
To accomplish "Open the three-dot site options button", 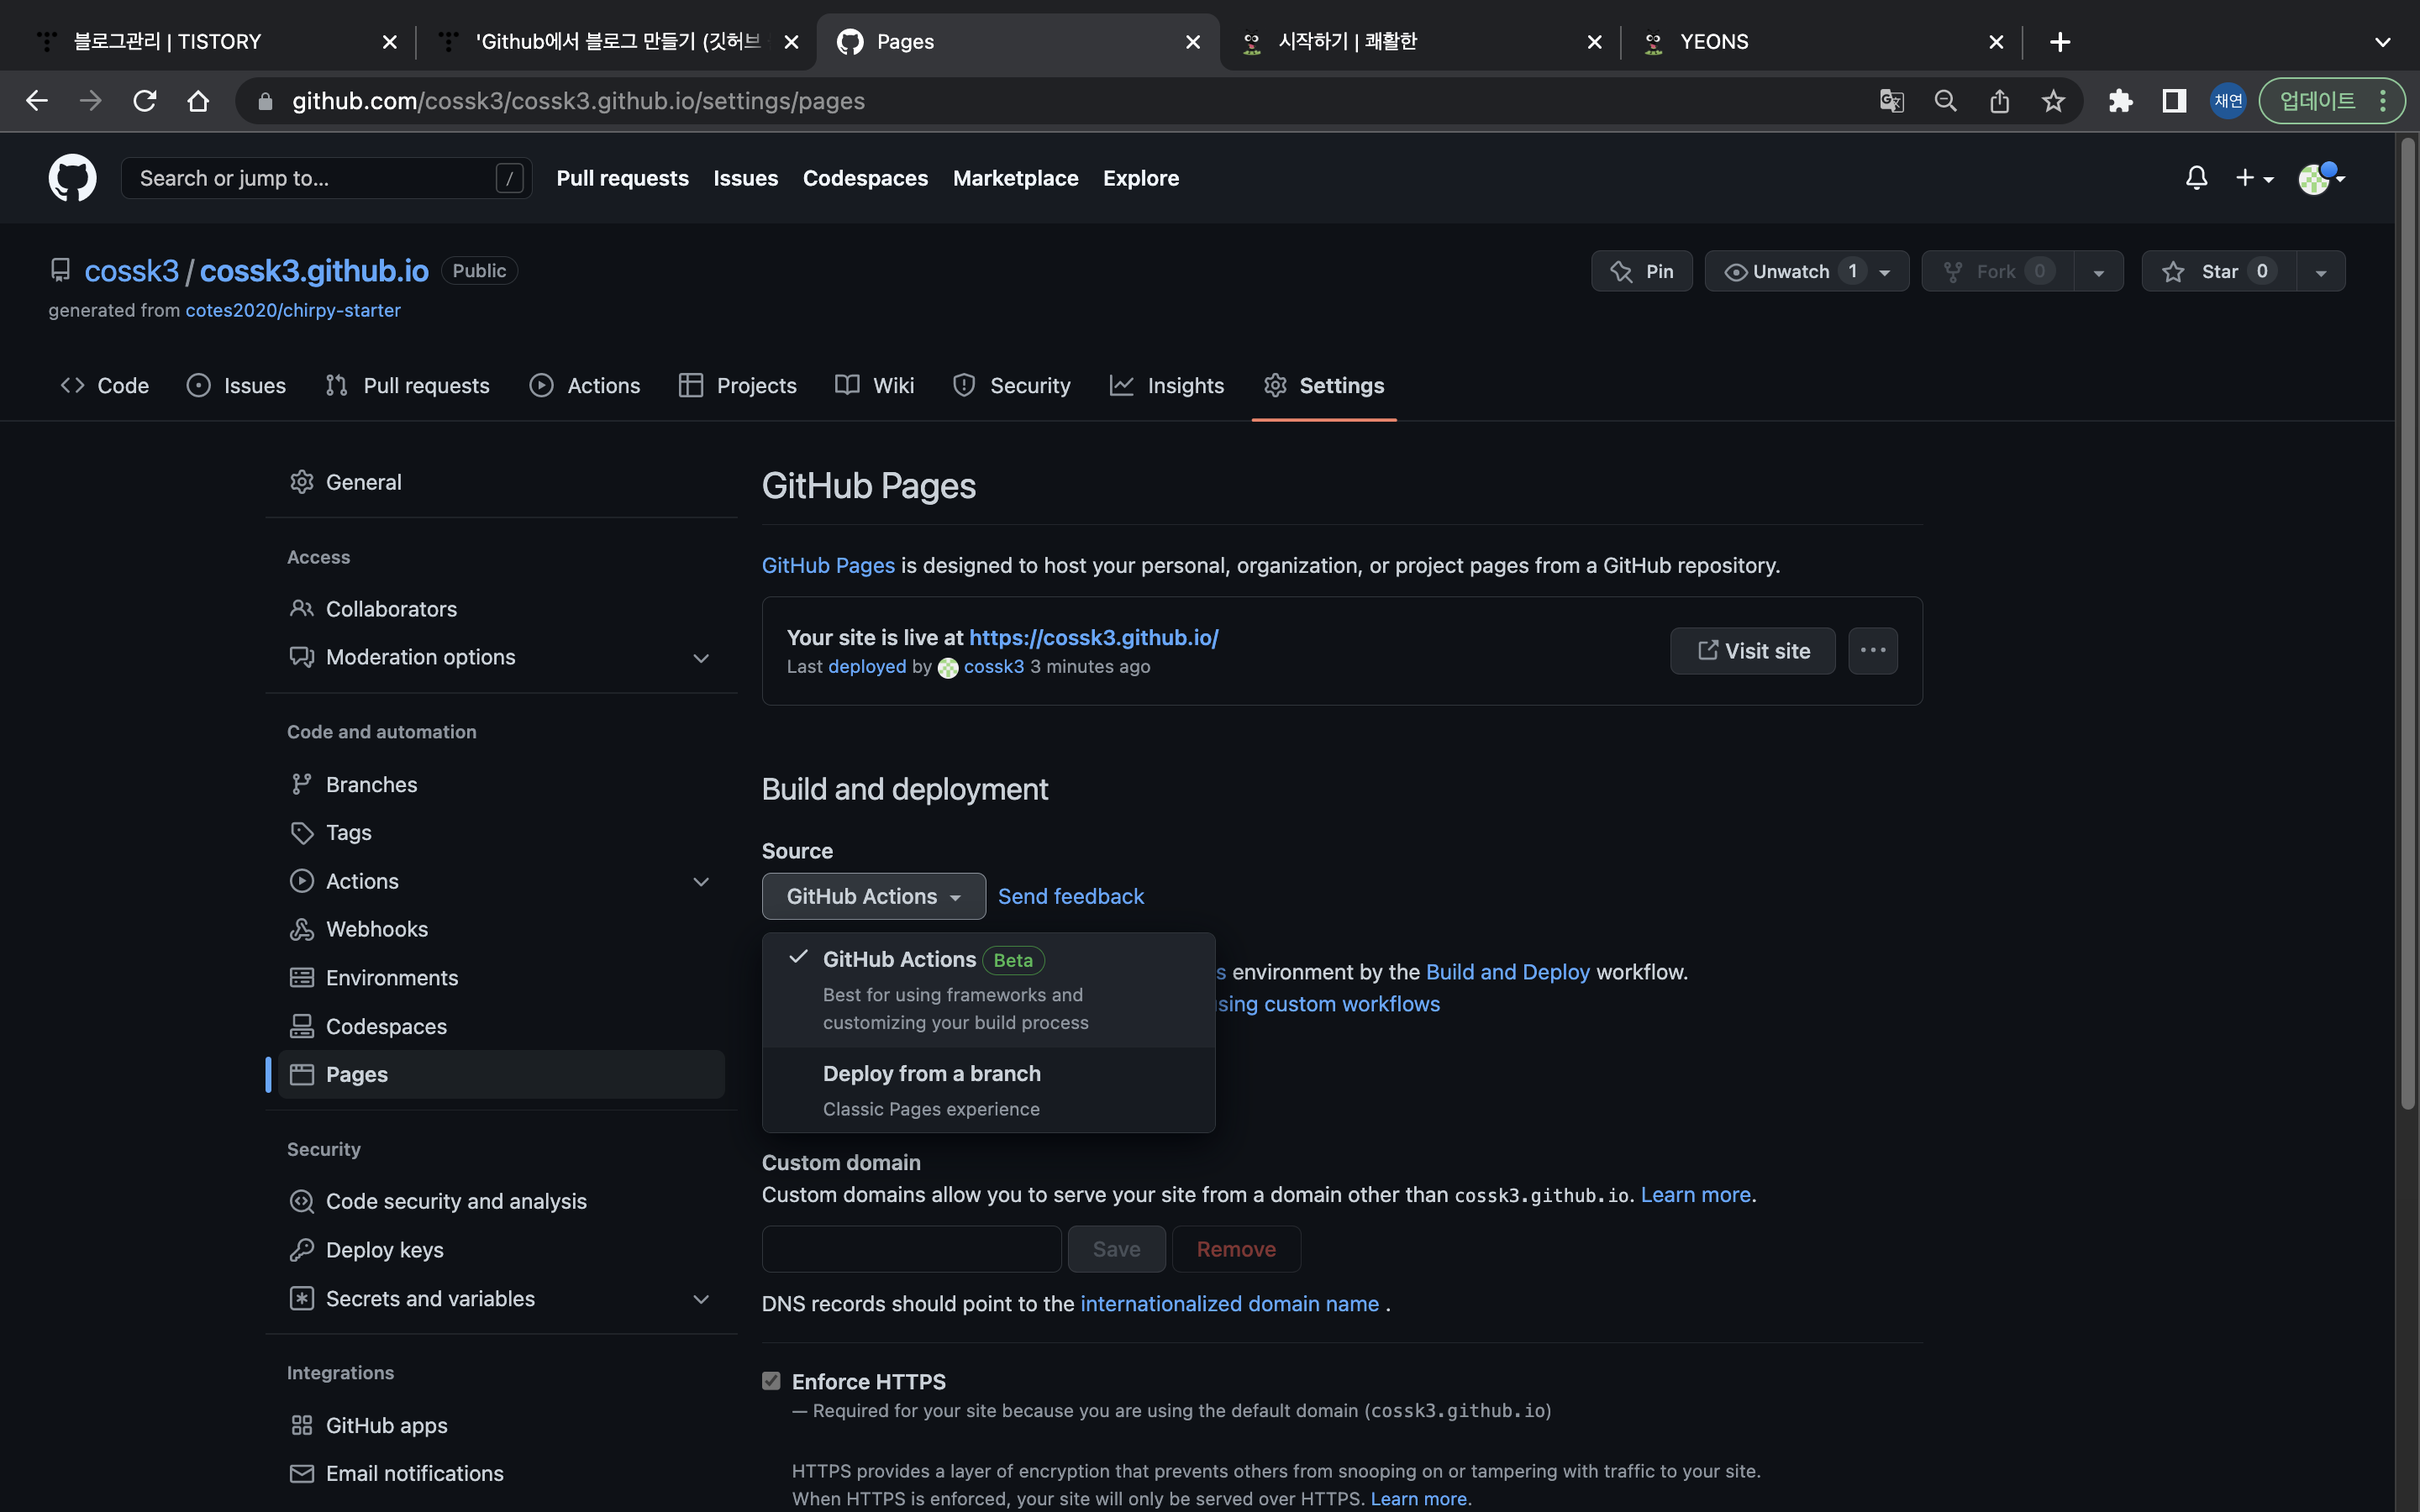I will [1873, 651].
